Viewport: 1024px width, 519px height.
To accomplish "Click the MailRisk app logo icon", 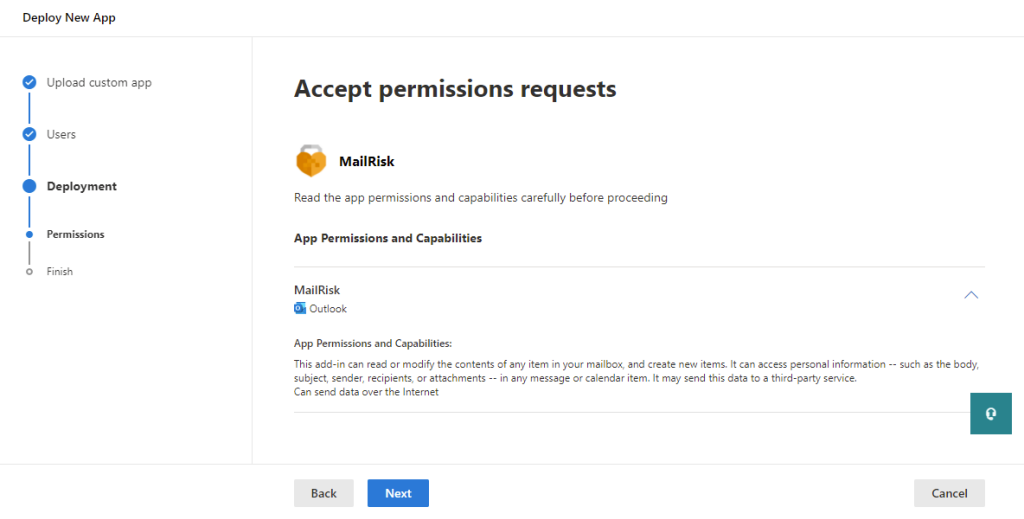I will pyautogui.click(x=311, y=161).
